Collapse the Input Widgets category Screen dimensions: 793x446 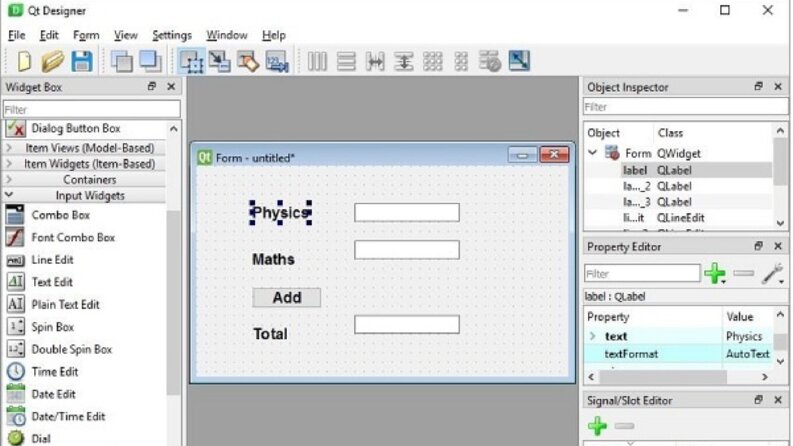click(9, 195)
